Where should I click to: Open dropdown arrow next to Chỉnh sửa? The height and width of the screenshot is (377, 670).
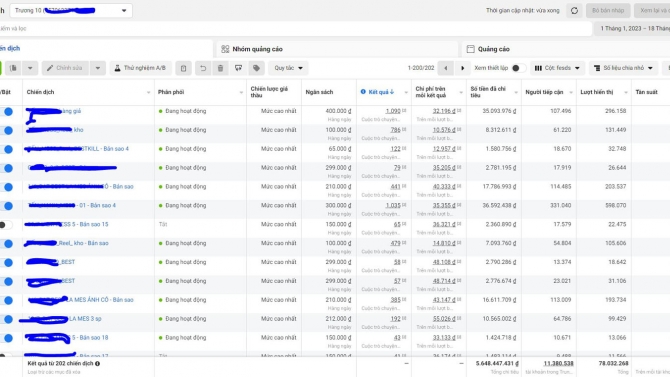coord(98,68)
